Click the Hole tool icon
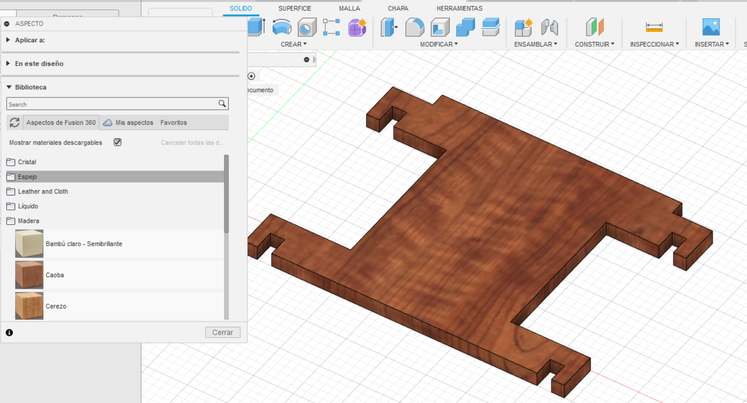 [307, 27]
